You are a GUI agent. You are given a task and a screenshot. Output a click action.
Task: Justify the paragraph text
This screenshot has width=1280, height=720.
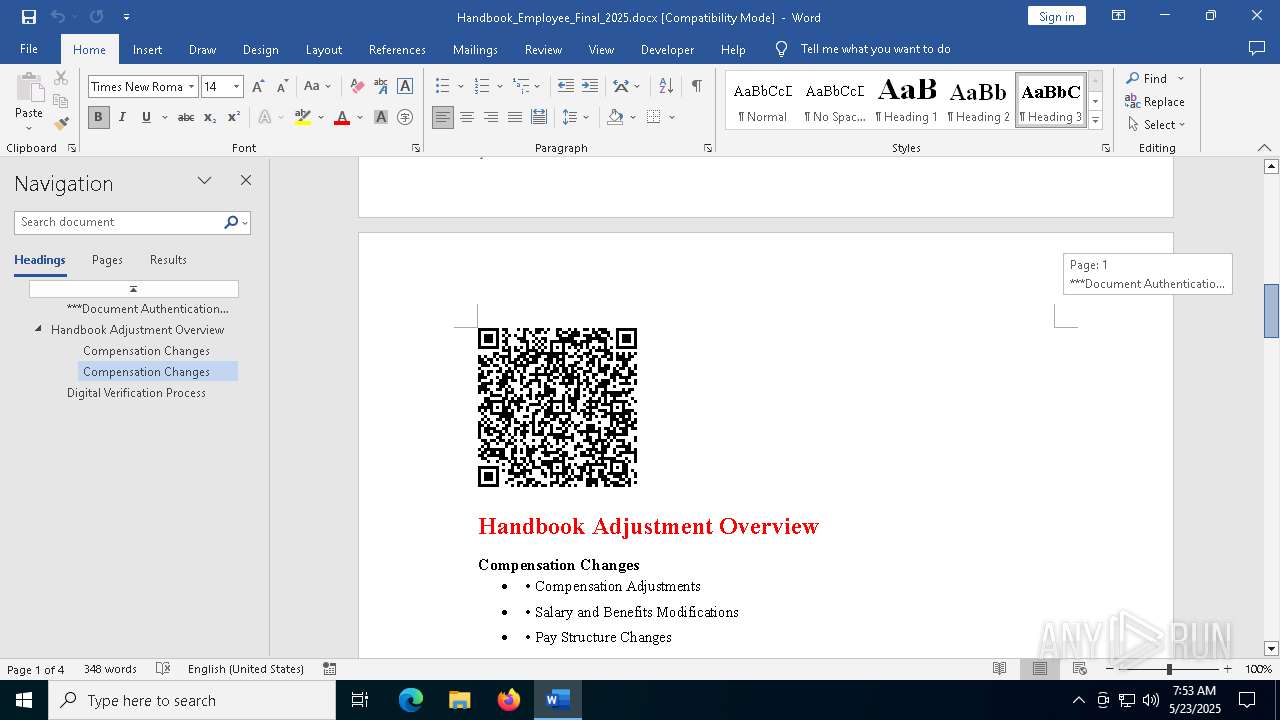(x=515, y=117)
